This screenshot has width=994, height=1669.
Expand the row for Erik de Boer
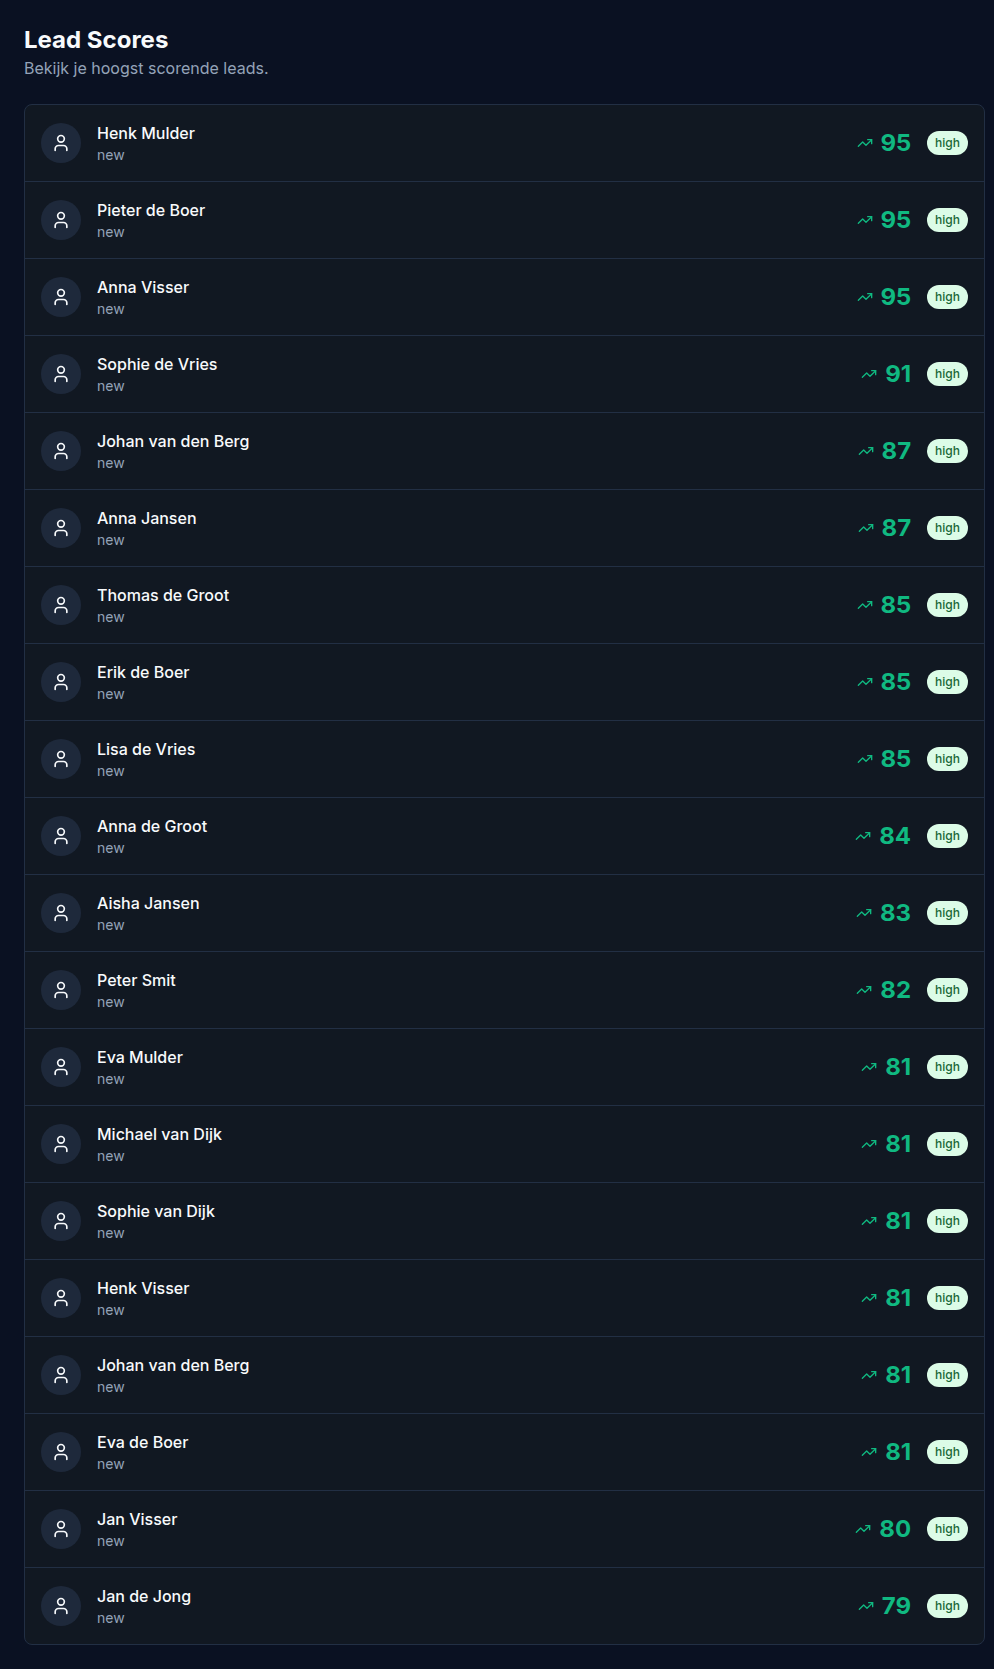point(497,682)
